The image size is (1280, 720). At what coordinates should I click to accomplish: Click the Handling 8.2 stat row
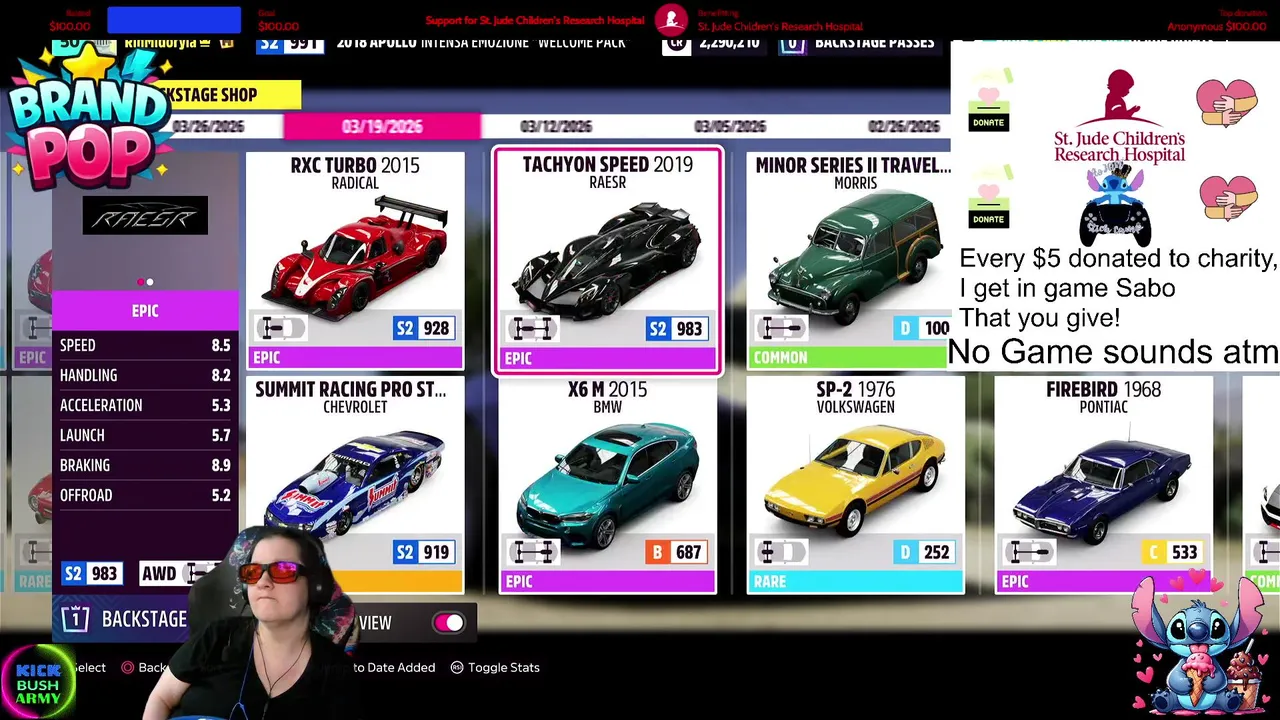tap(145, 375)
